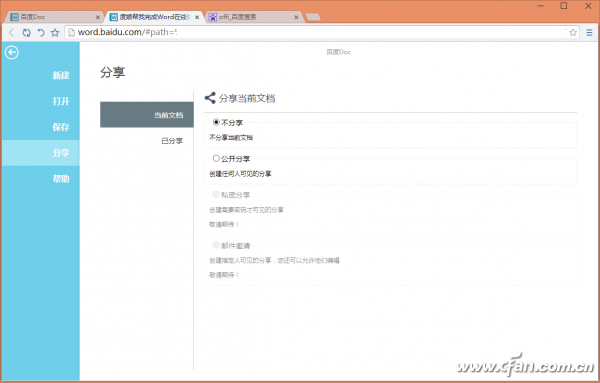Switch to the Word在线 browser tab
600x383 pixels.
[x=153, y=17]
